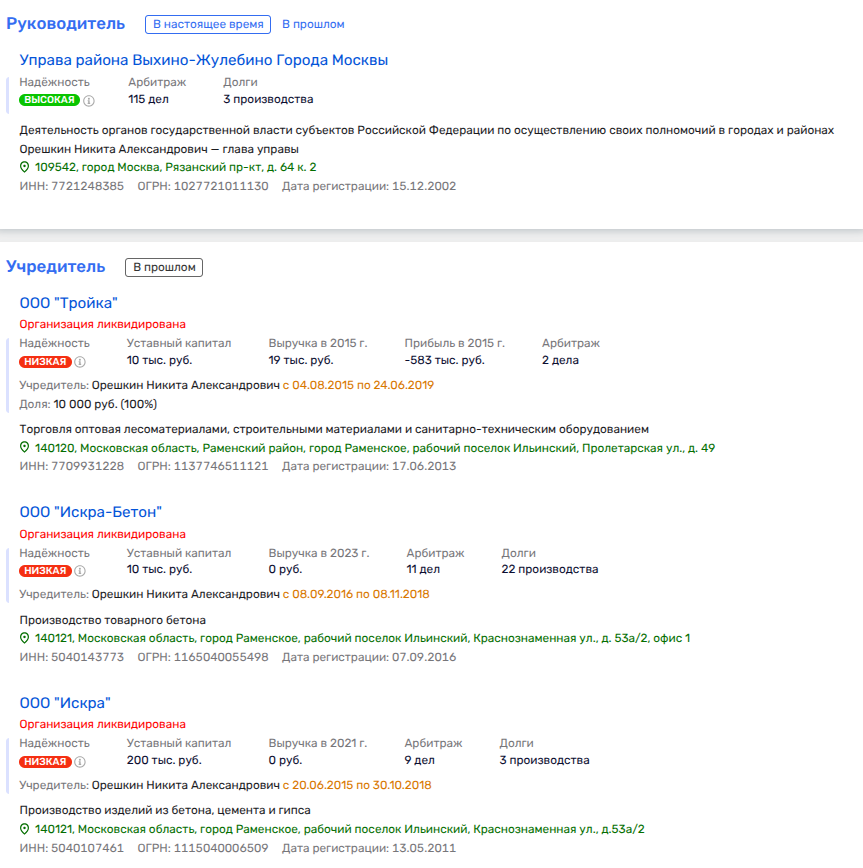Viewport: 863px width, 868px height.
Task: Click info icon beside НИЗКАЯ for ООО Тройка
Action: click(x=81, y=361)
